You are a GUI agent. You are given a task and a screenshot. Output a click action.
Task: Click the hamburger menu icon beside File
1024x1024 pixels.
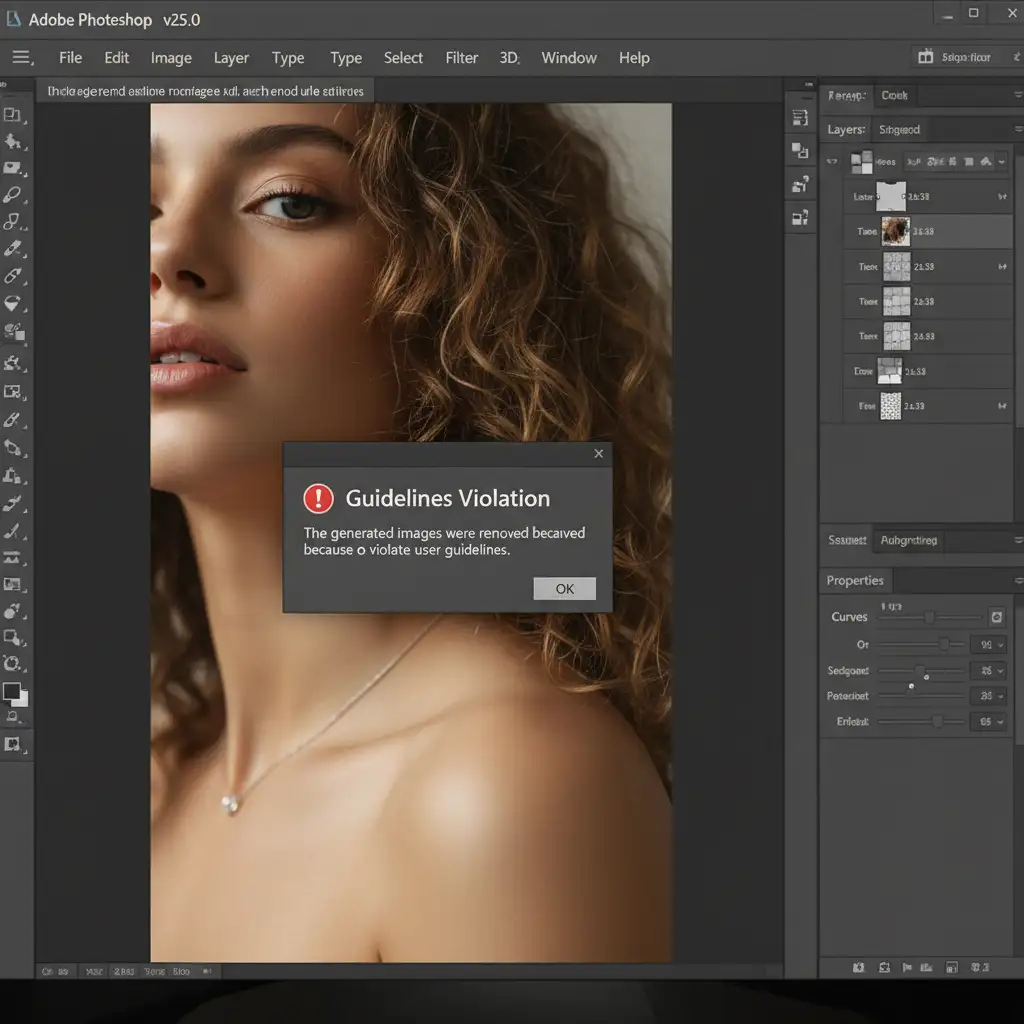pos(22,58)
